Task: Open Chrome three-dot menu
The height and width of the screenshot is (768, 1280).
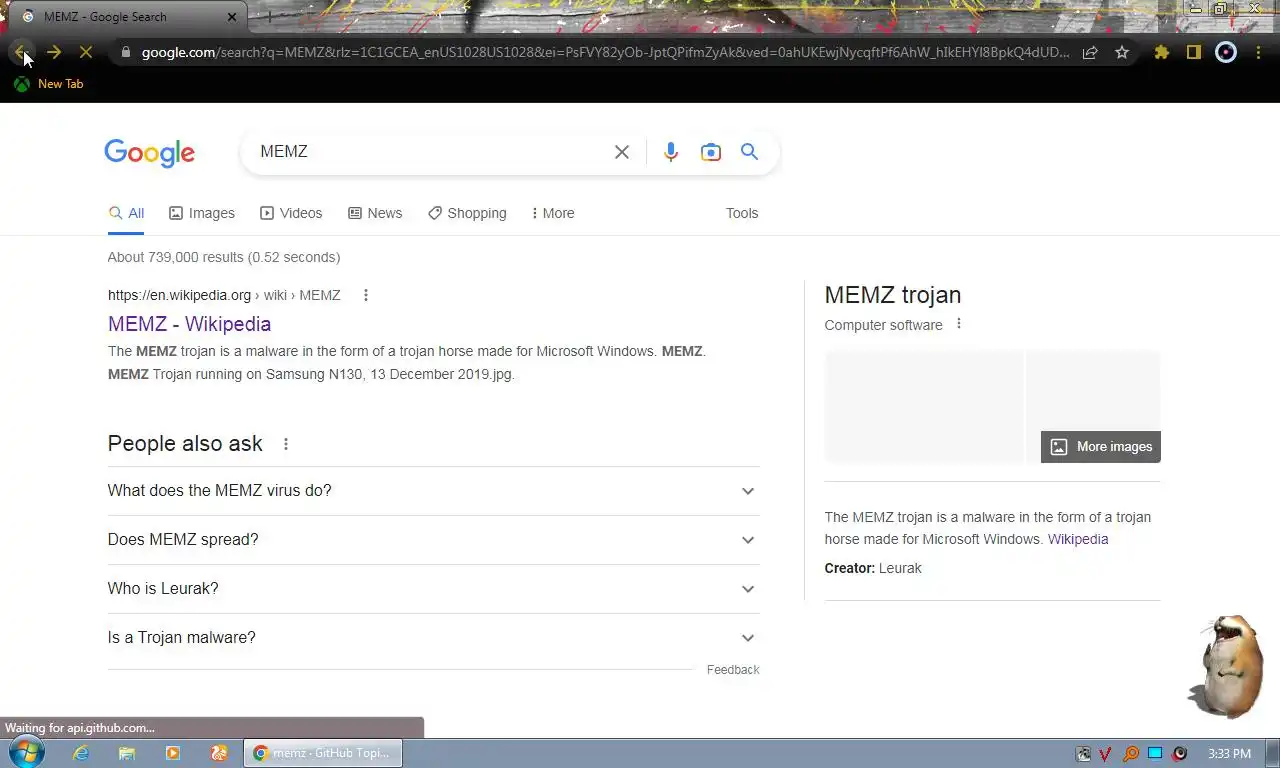Action: (x=1258, y=52)
